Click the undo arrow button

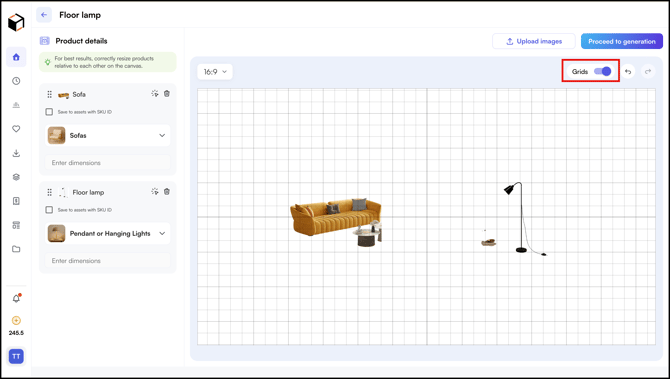coord(628,71)
